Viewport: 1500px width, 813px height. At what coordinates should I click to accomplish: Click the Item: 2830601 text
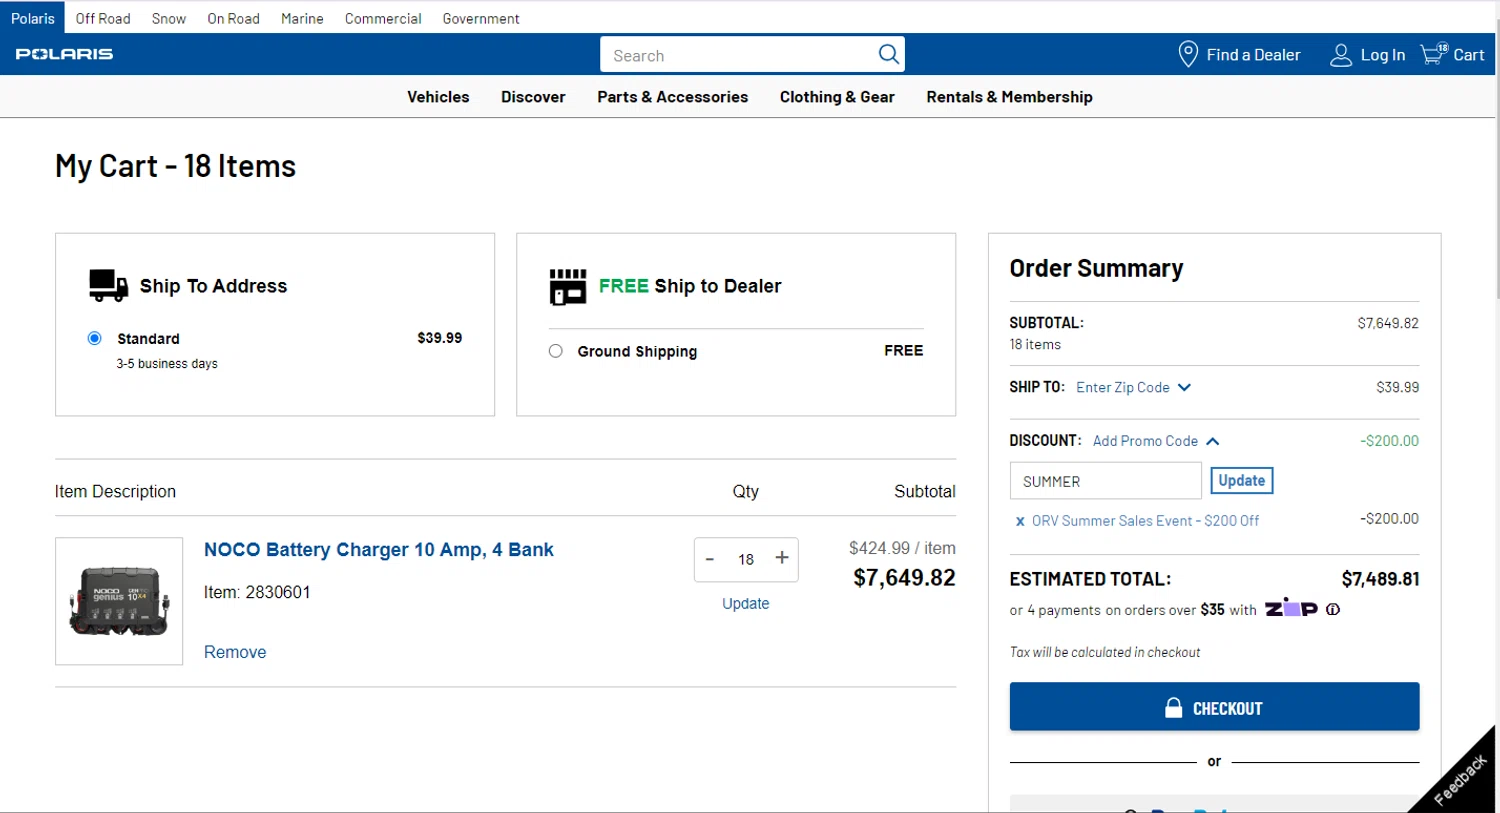[257, 592]
